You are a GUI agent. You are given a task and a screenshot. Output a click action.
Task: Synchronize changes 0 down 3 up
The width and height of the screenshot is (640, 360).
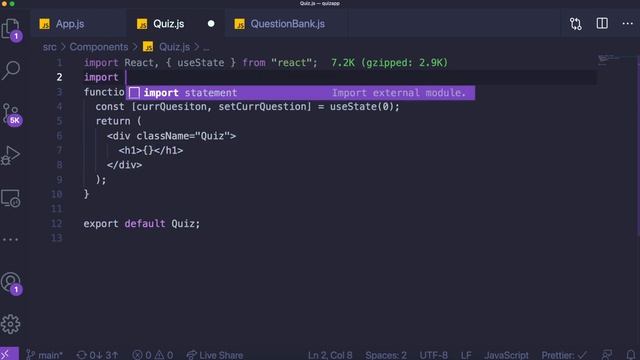coord(98,355)
